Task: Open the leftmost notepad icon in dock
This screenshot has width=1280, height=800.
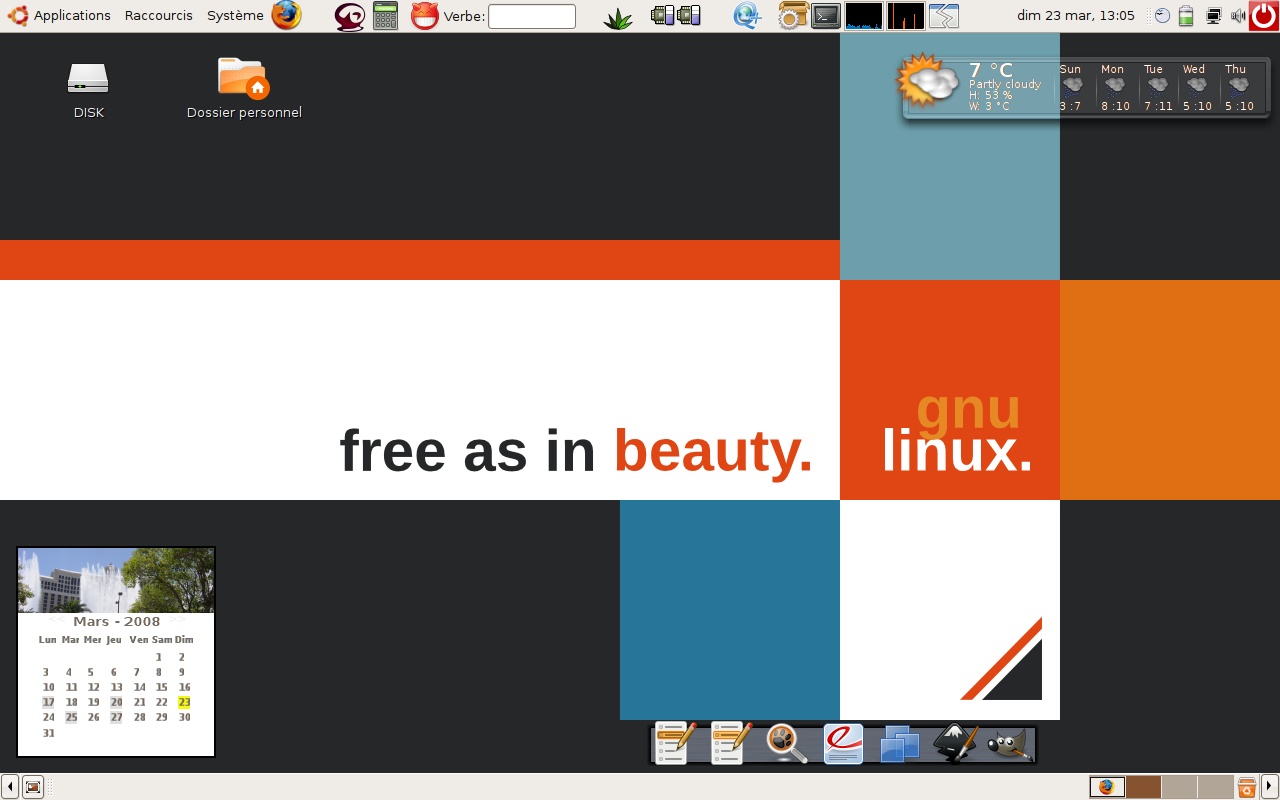Action: [x=675, y=743]
